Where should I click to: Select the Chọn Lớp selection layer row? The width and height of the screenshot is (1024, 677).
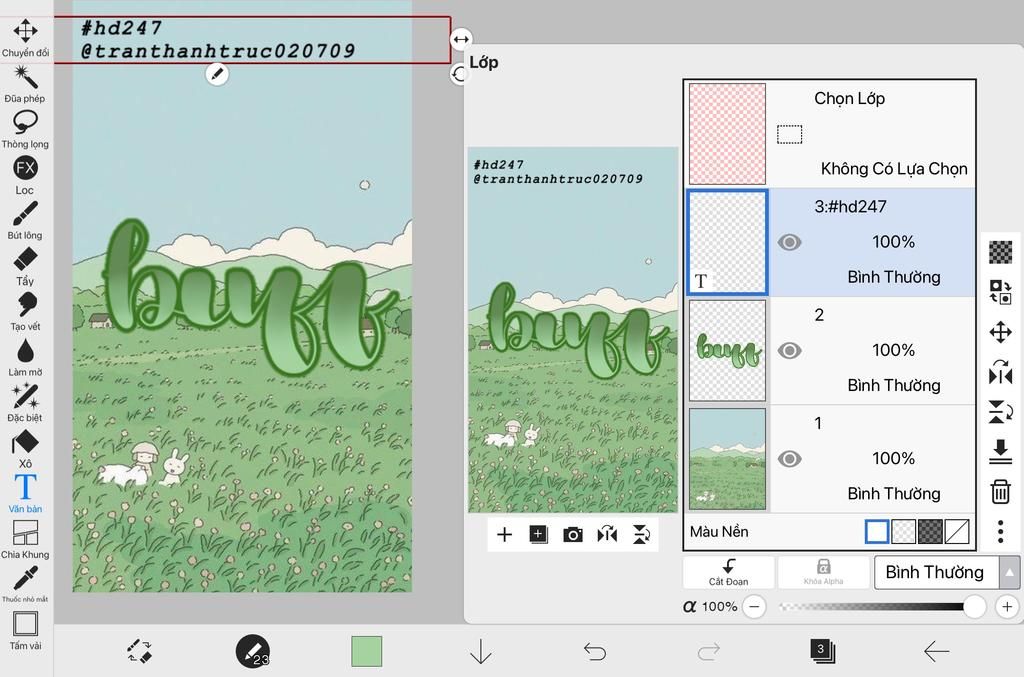click(830, 134)
